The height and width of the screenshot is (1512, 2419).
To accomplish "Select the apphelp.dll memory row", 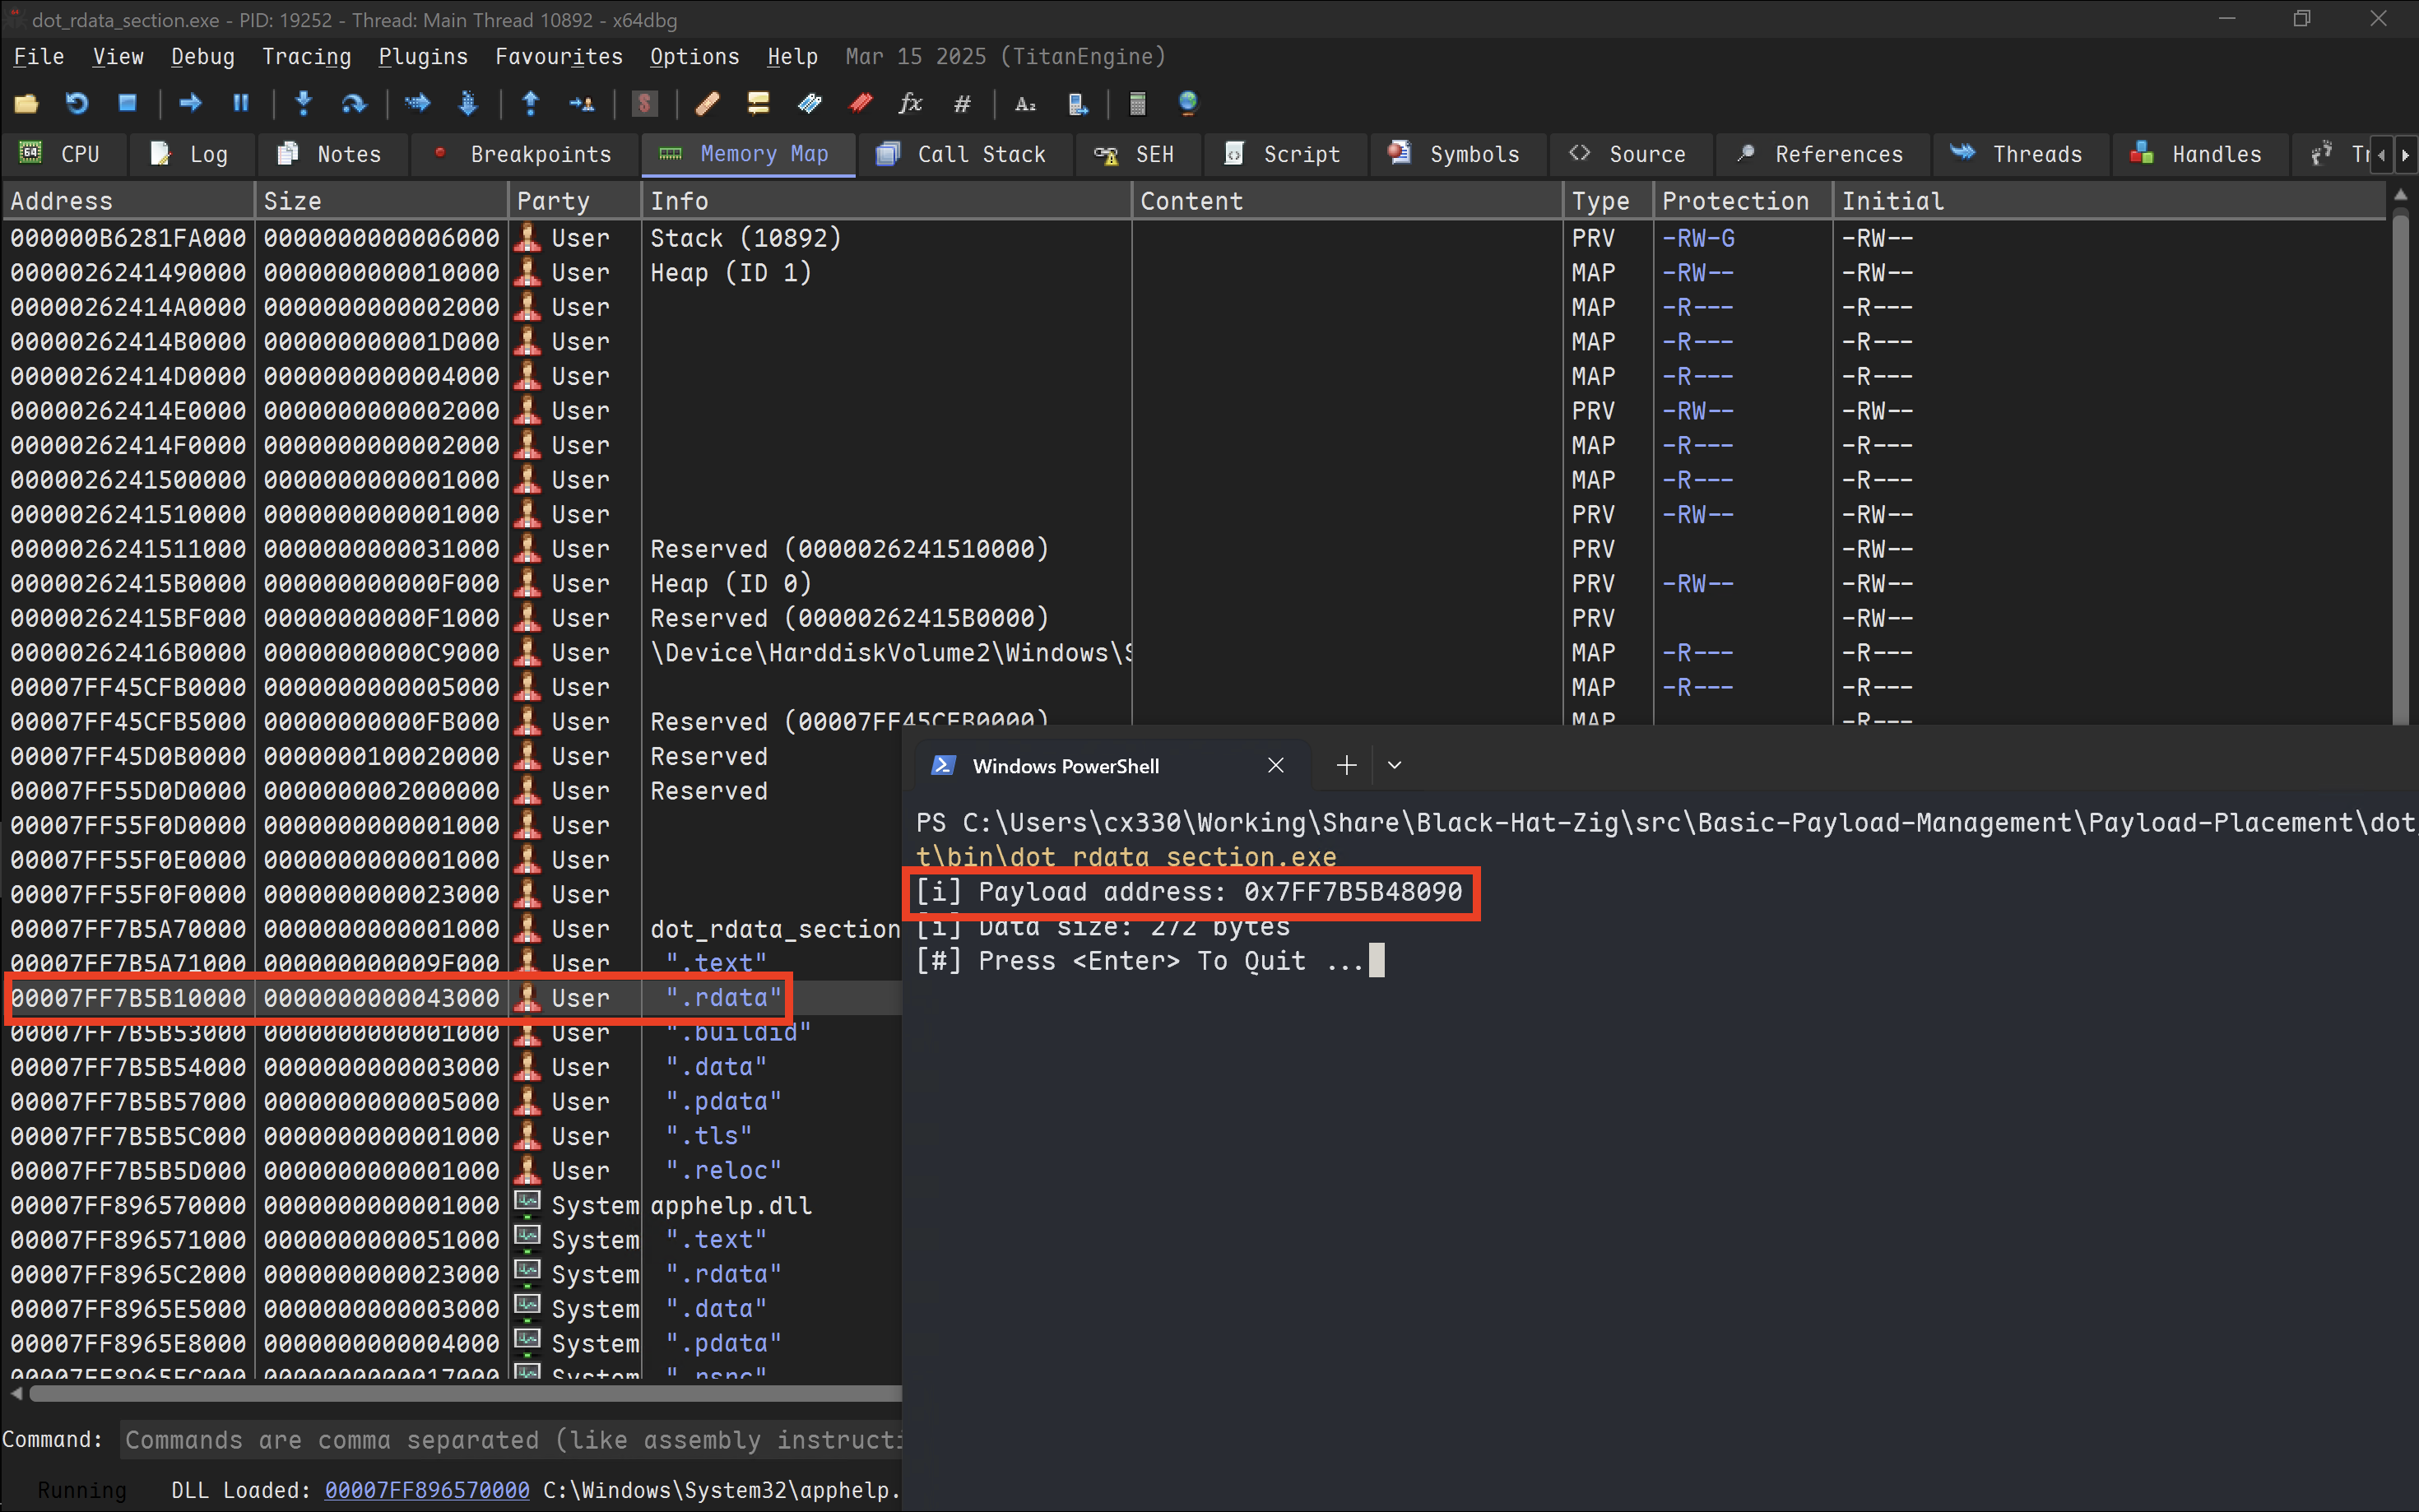I will point(453,1205).
